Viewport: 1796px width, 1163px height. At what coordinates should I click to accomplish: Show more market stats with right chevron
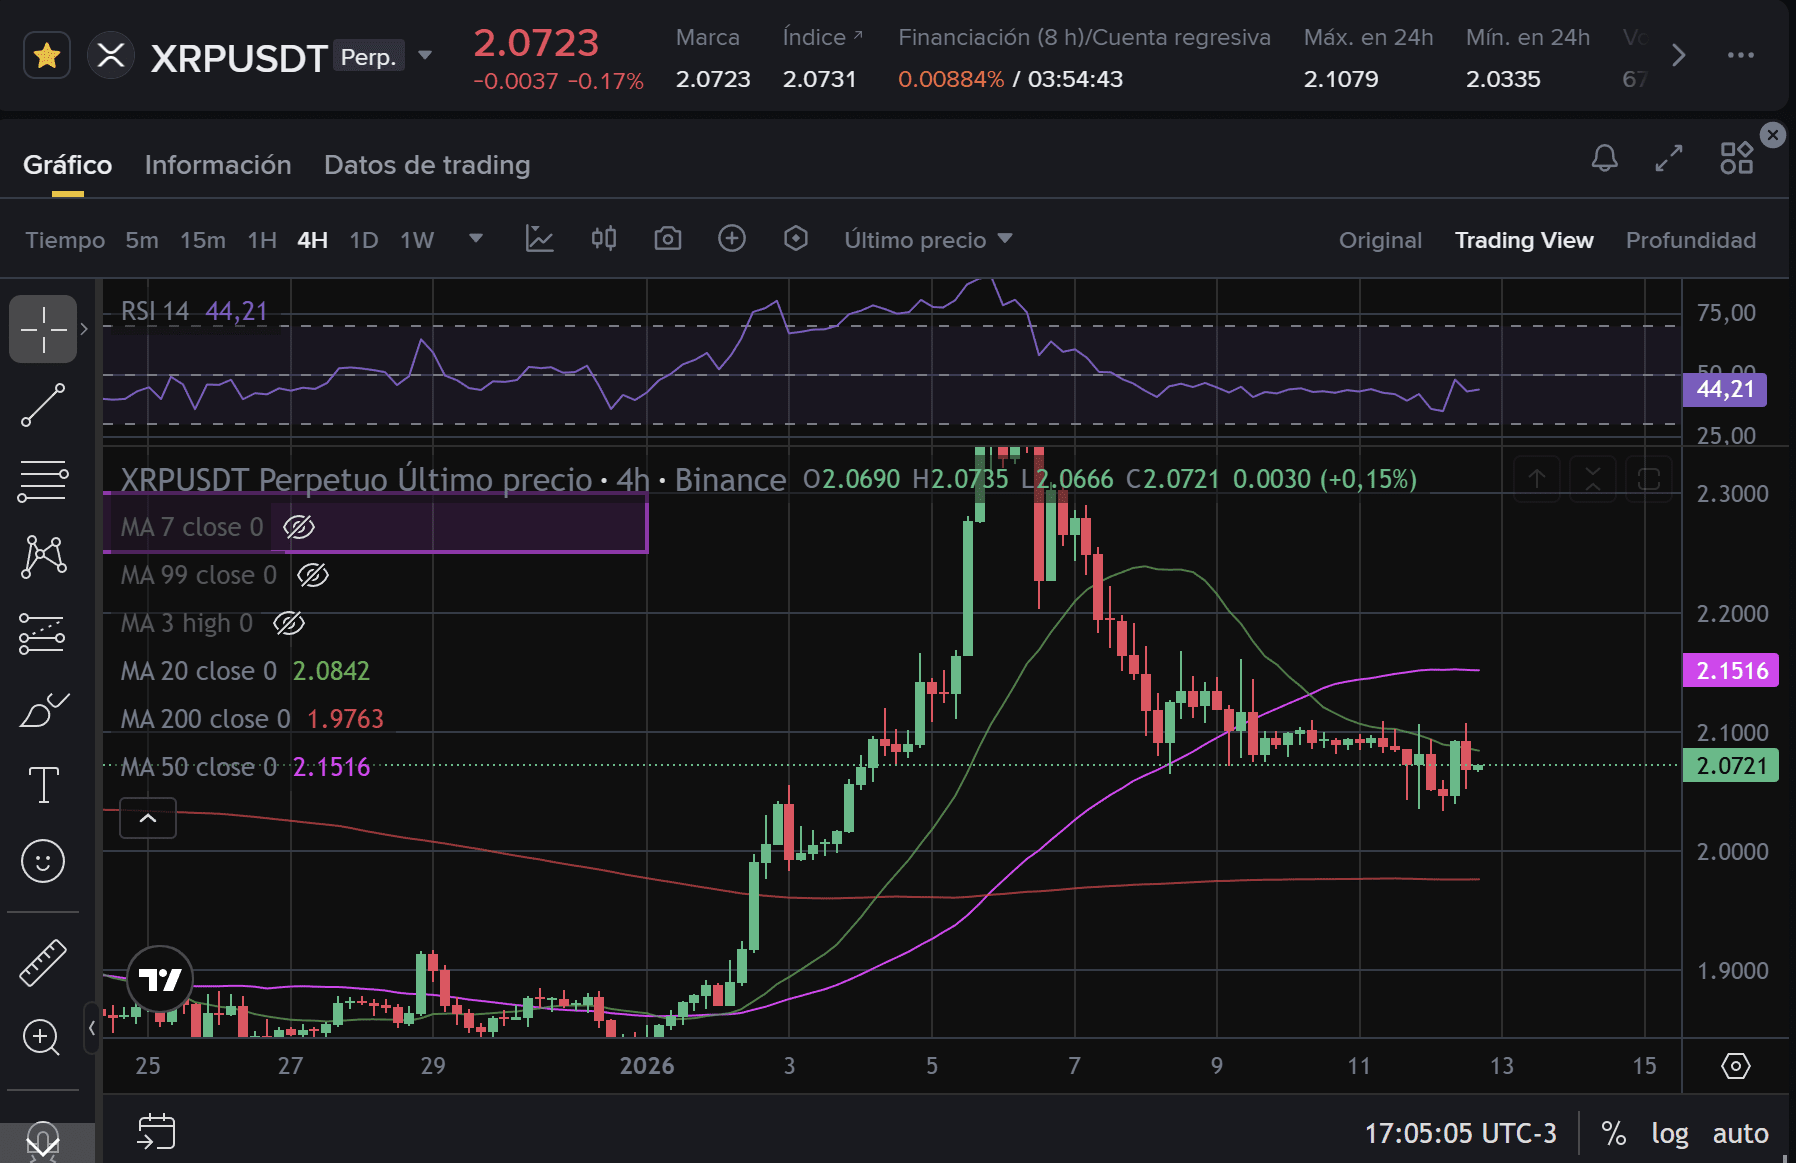pos(1678,55)
